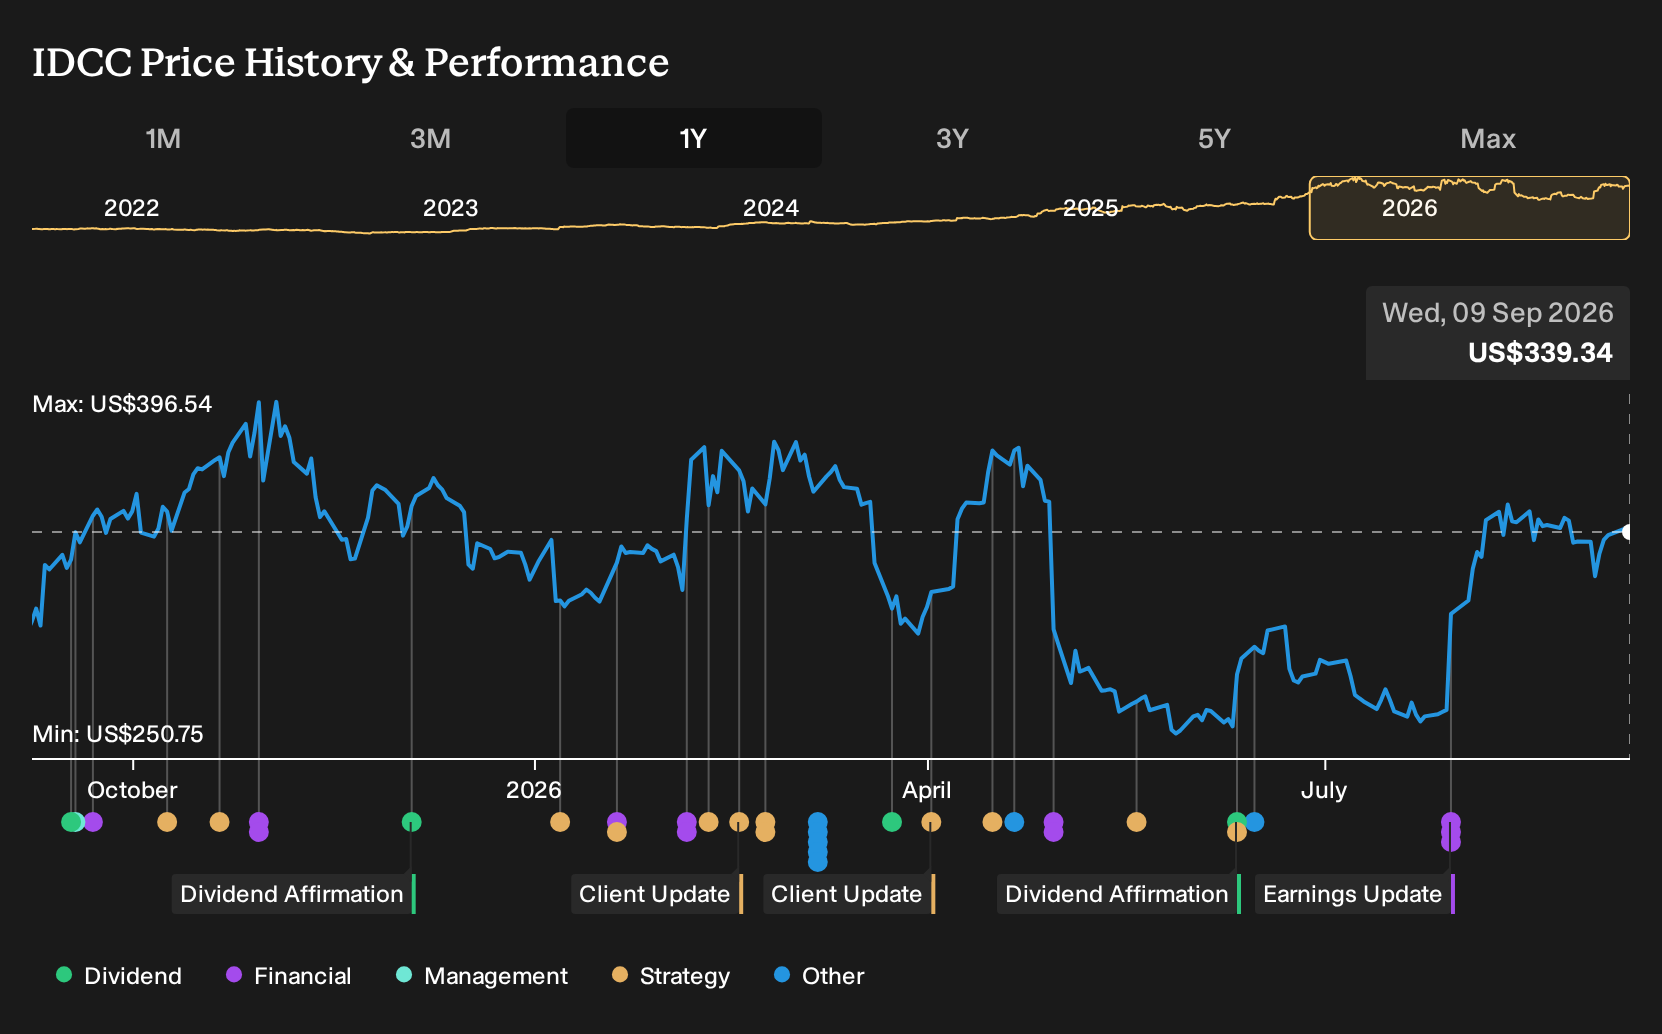1662x1034 pixels.
Task: Select the blue Other marker just before July
Action: click(1254, 822)
